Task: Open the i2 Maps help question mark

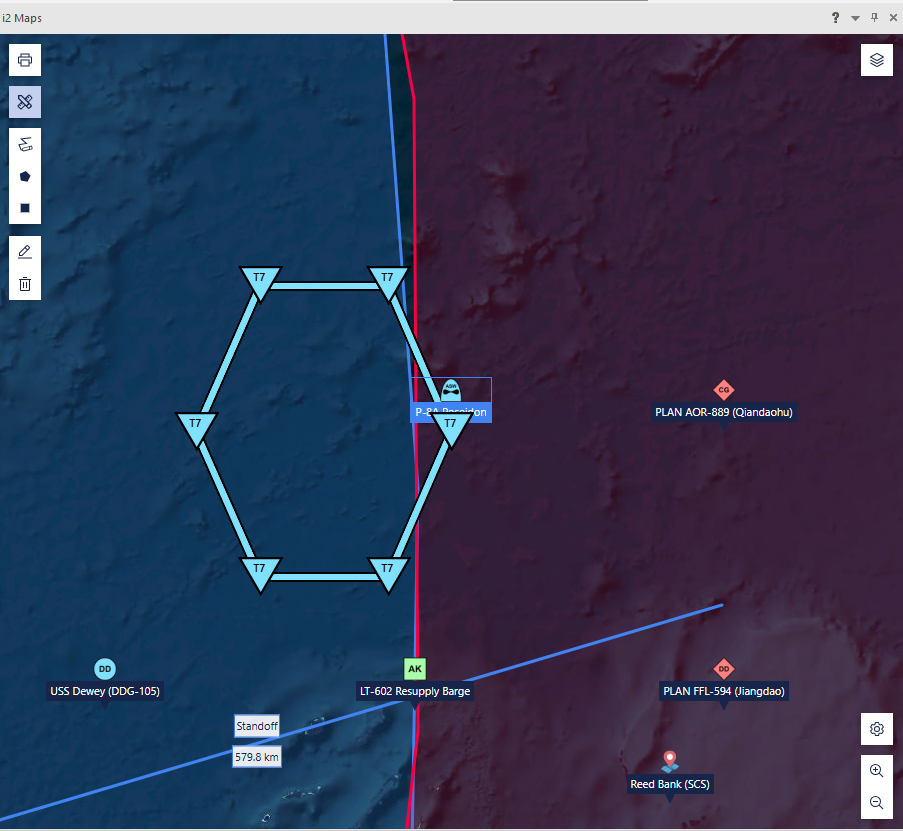Action: click(835, 18)
